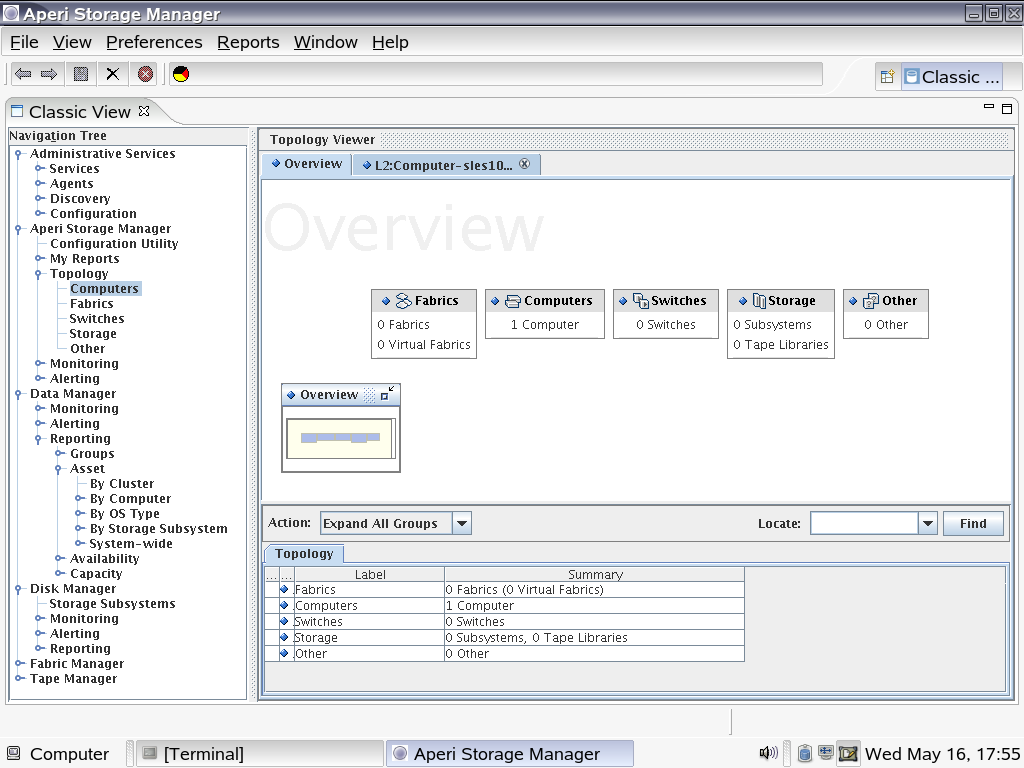Image resolution: width=1024 pixels, height=768 pixels.
Task: Open the Locate dropdown arrow
Action: tap(928, 523)
